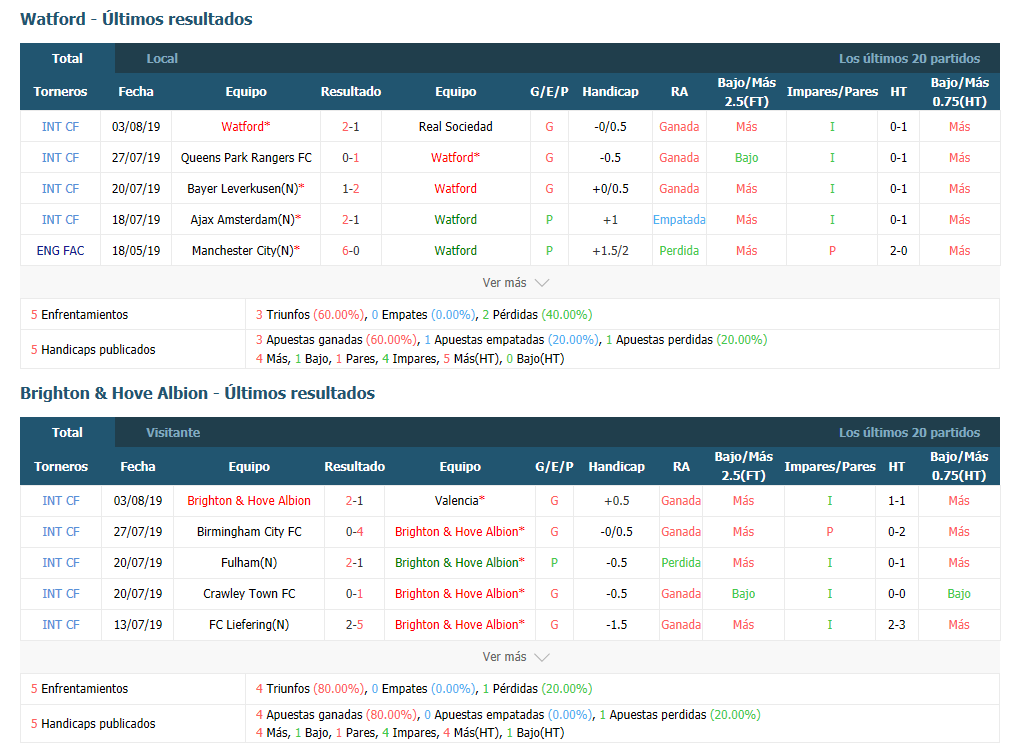Open Crawley Town FC team link

tap(249, 594)
